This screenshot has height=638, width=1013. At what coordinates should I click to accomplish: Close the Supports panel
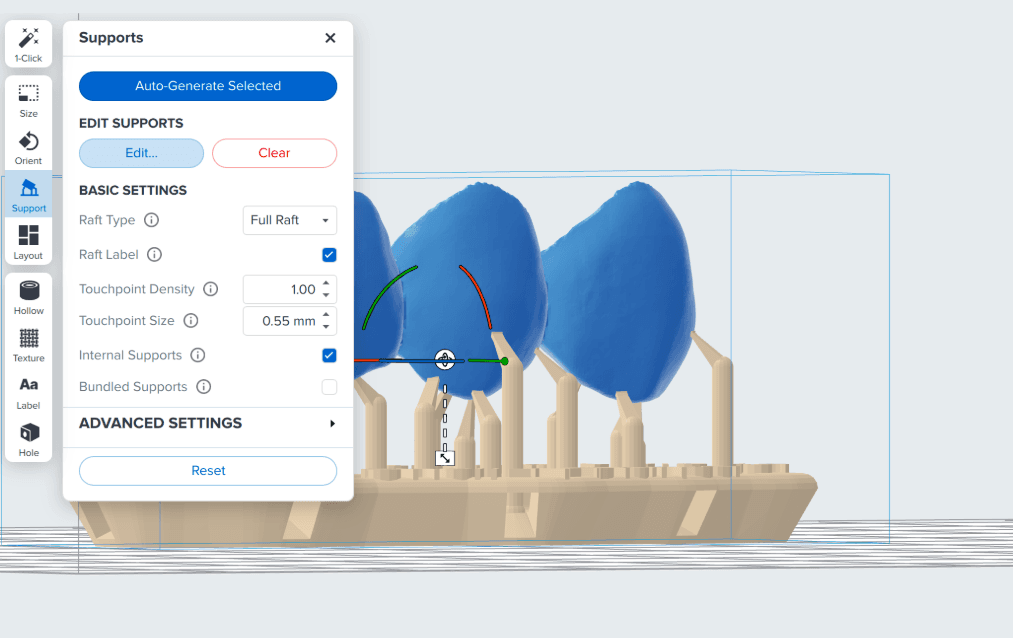pos(330,38)
